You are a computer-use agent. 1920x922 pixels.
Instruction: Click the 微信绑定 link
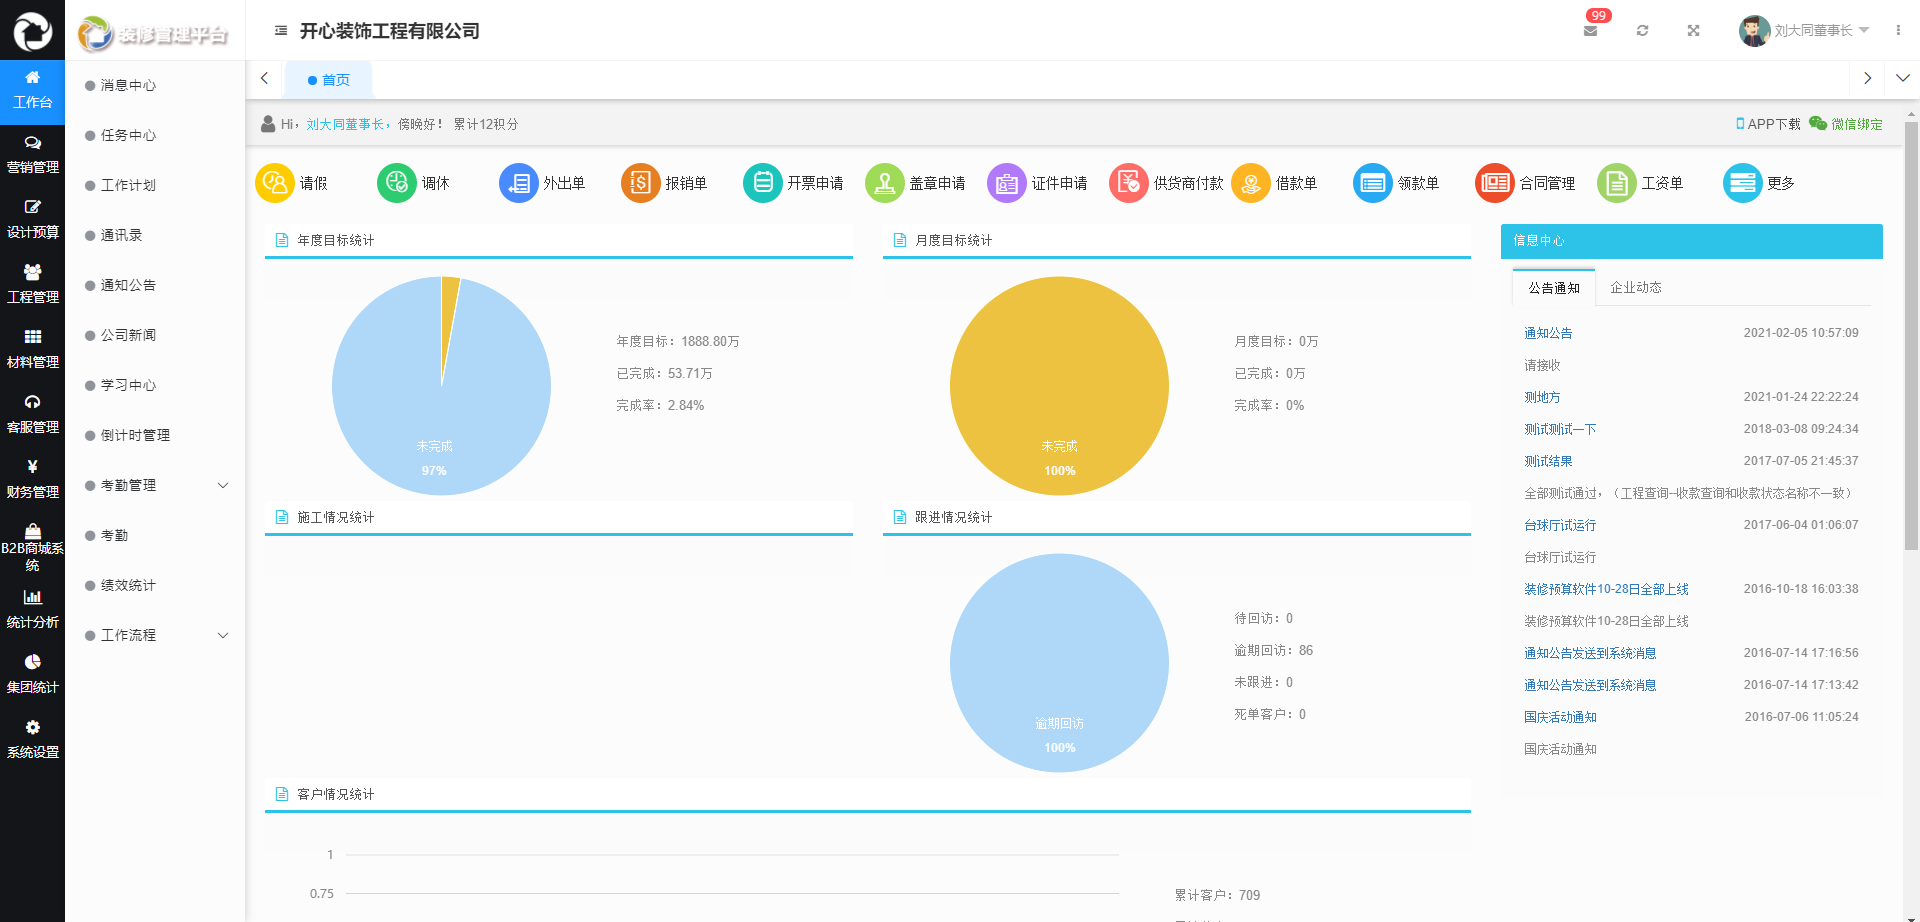pos(1856,124)
